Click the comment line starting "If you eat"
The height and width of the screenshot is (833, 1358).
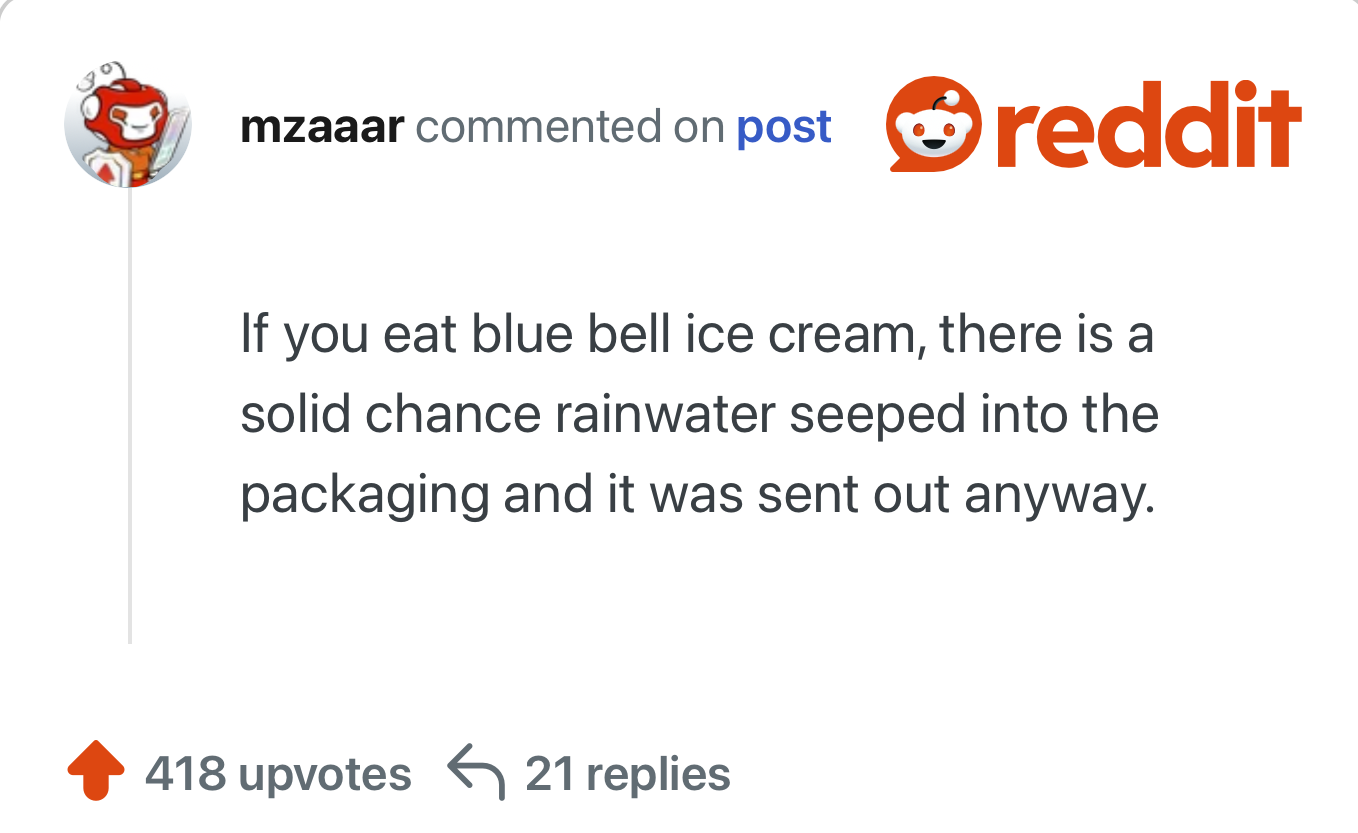pos(696,333)
